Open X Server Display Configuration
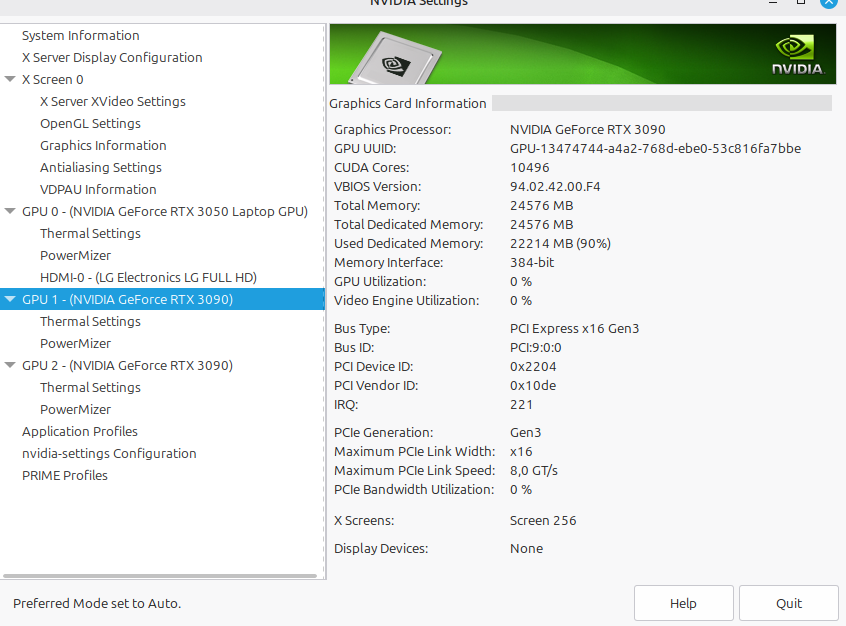 click(x=112, y=58)
